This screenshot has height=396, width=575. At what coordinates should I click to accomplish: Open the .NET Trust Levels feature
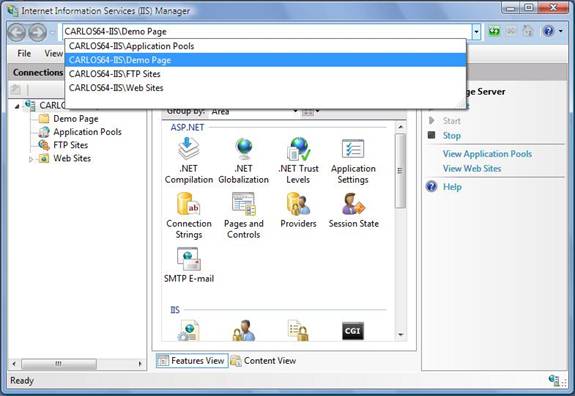299,160
